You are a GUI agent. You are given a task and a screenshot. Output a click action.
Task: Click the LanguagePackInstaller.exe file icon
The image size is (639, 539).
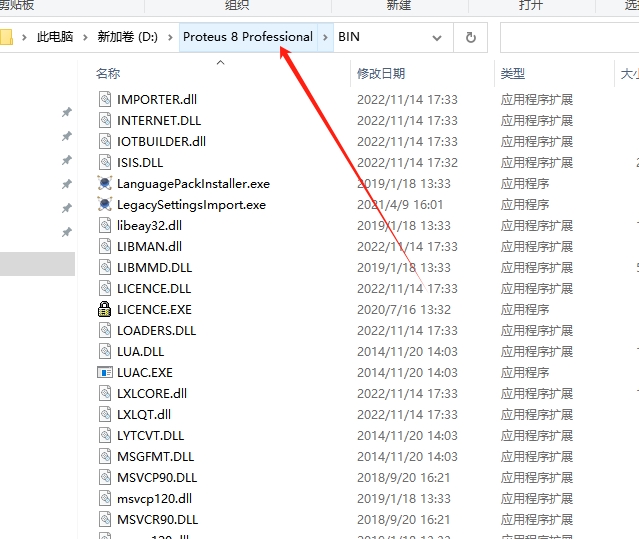click(x=105, y=184)
